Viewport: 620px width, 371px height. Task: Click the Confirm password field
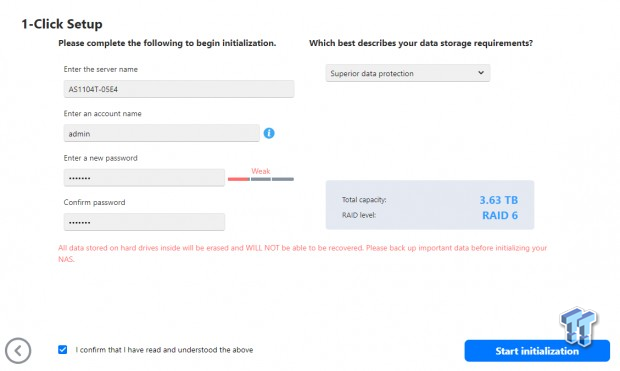coord(144,222)
